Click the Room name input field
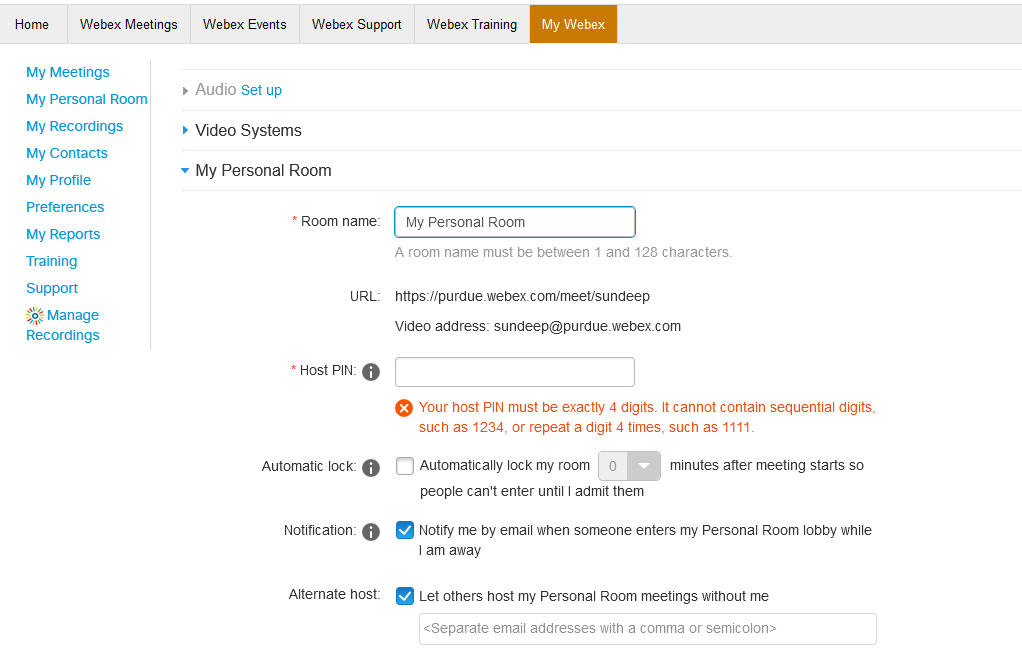 tap(515, 222)
